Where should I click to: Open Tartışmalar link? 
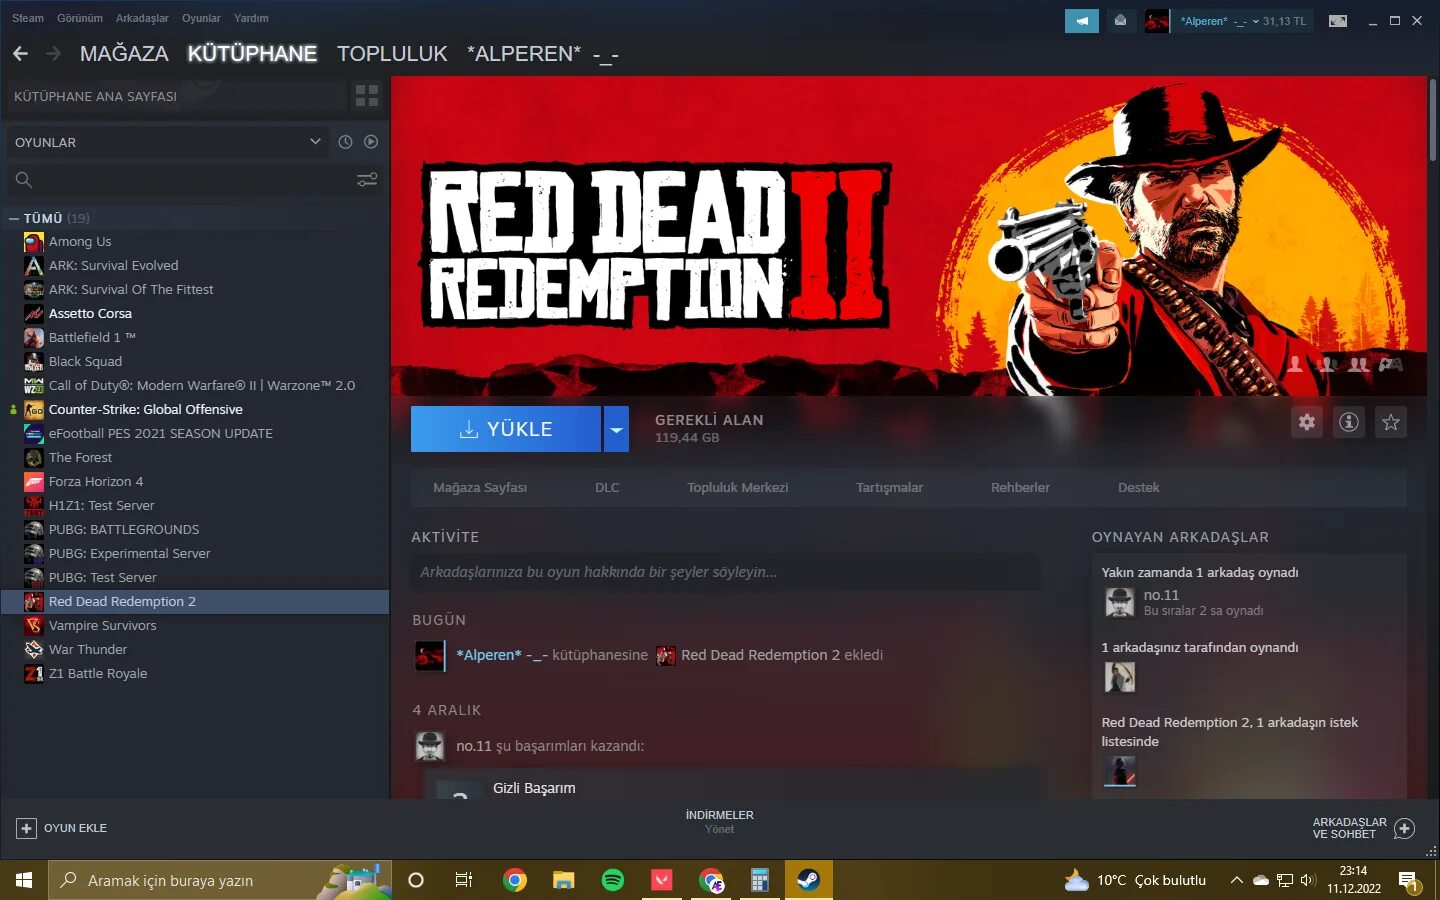point(889,488)
